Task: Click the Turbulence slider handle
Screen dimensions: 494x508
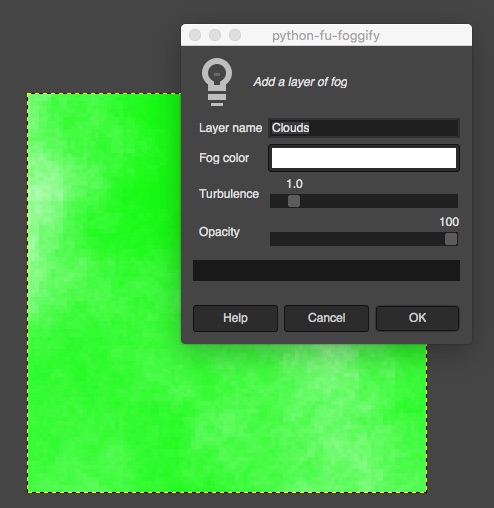Action: pyautogui.click(x=294, y=201)
